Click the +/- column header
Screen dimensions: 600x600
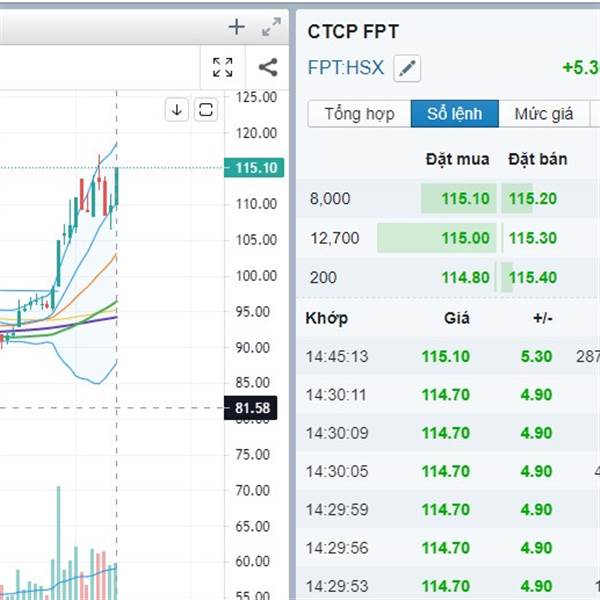[x=543, y=318]
